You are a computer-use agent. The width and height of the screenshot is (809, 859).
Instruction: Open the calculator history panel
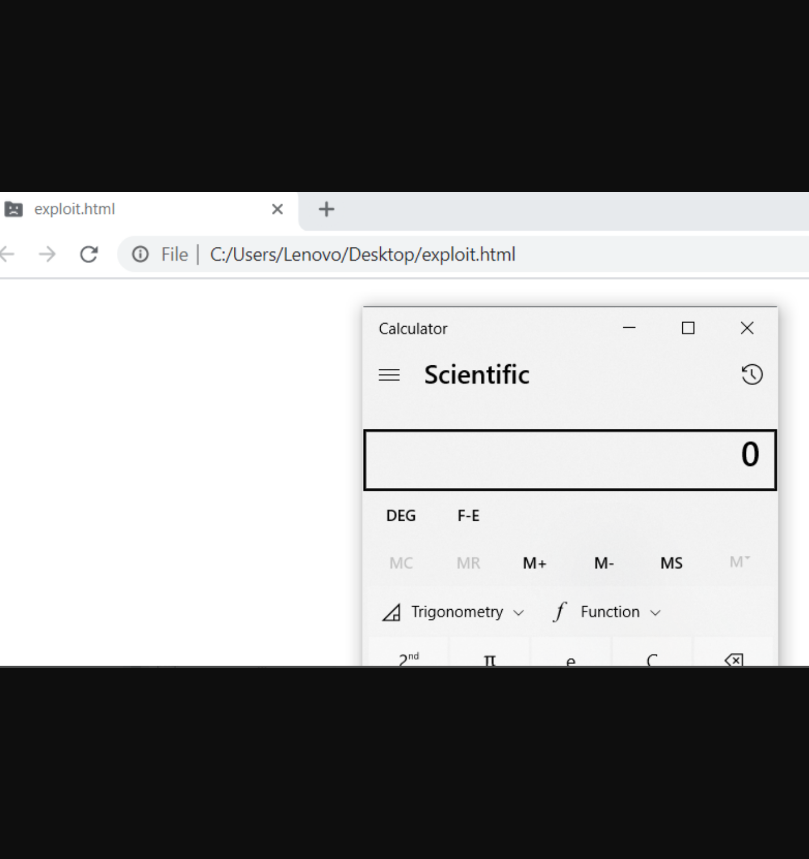(x=752, y=375)
